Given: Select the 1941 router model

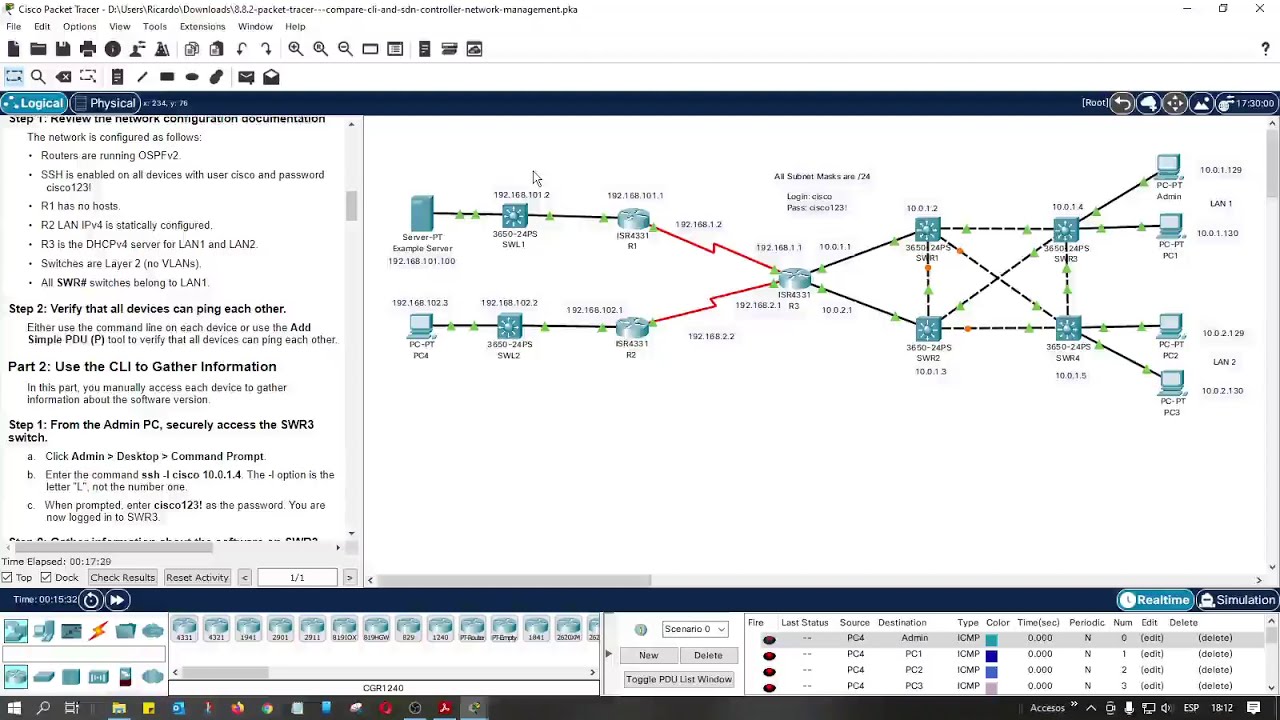Looking at the screenshot, I should (248, 630).
